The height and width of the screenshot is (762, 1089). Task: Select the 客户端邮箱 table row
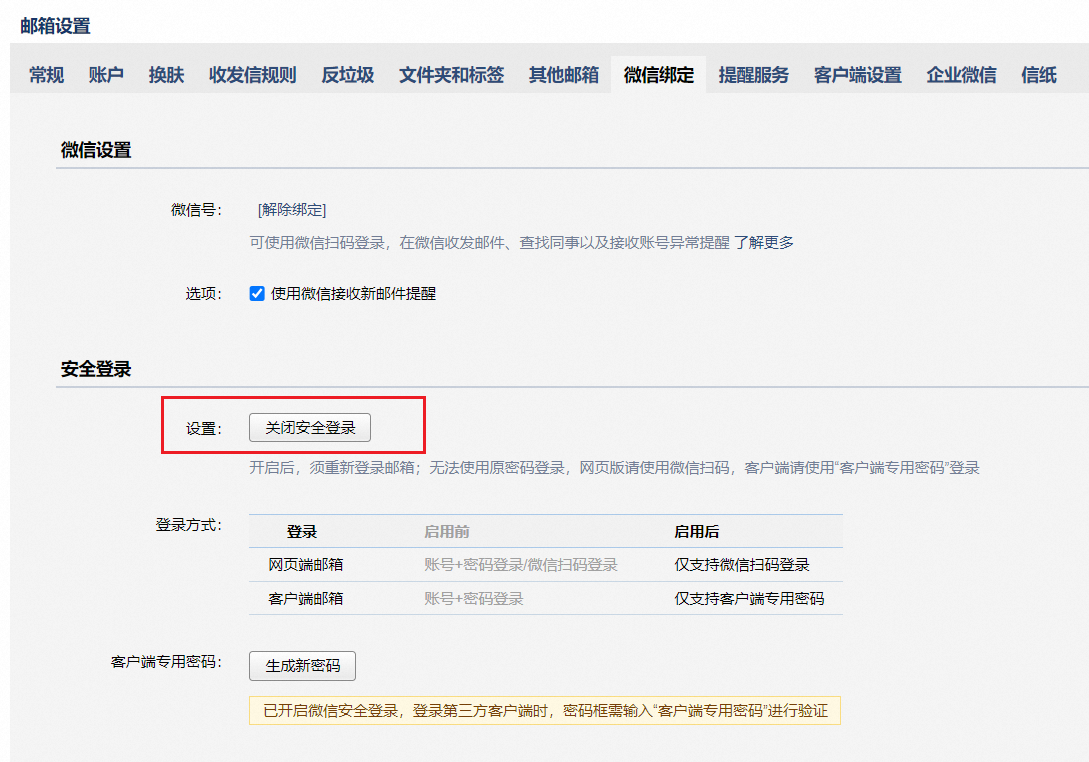coord(545,597)
